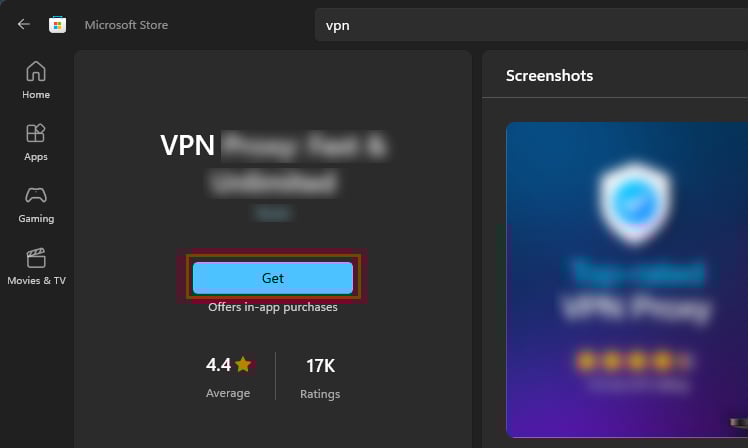Viewport: 750px width, 448px height.
Task: Click the gold star rating icon
Action: [243, 365]
